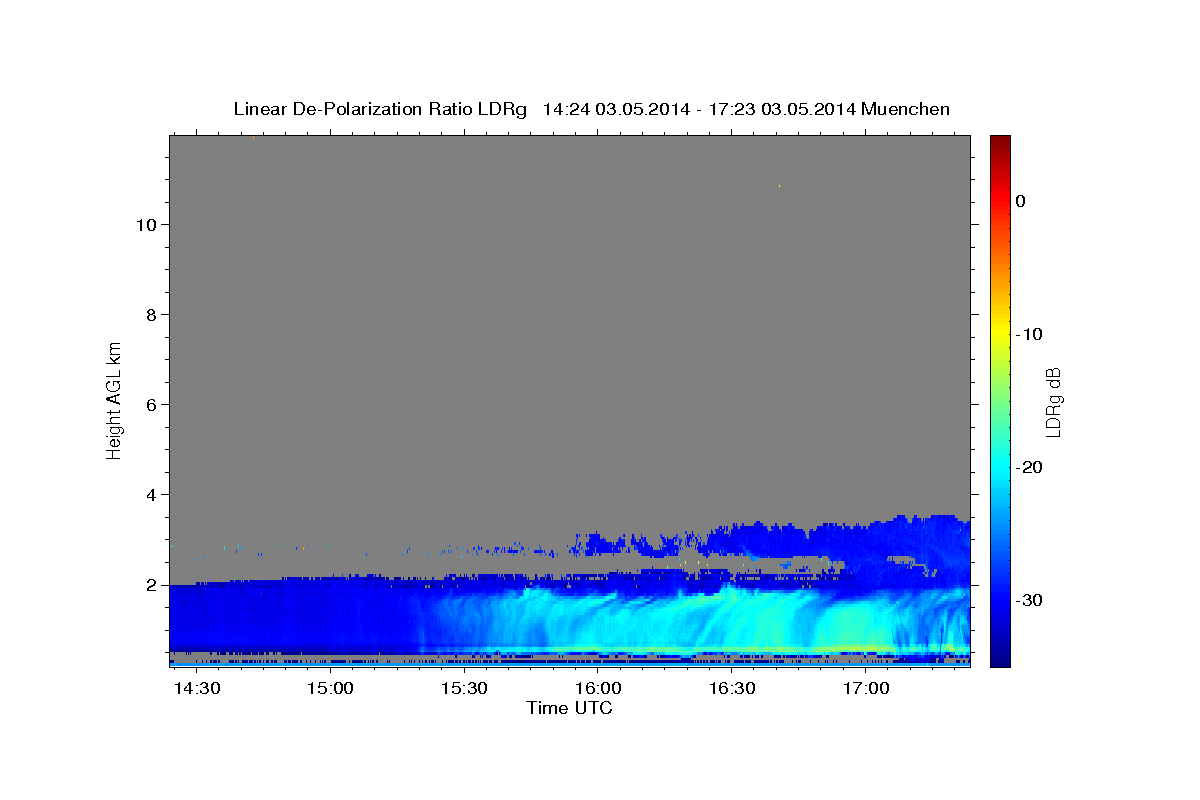Click the height tick label 8
This screenshot has width=1200, height=800.
(x=151, y=315)
